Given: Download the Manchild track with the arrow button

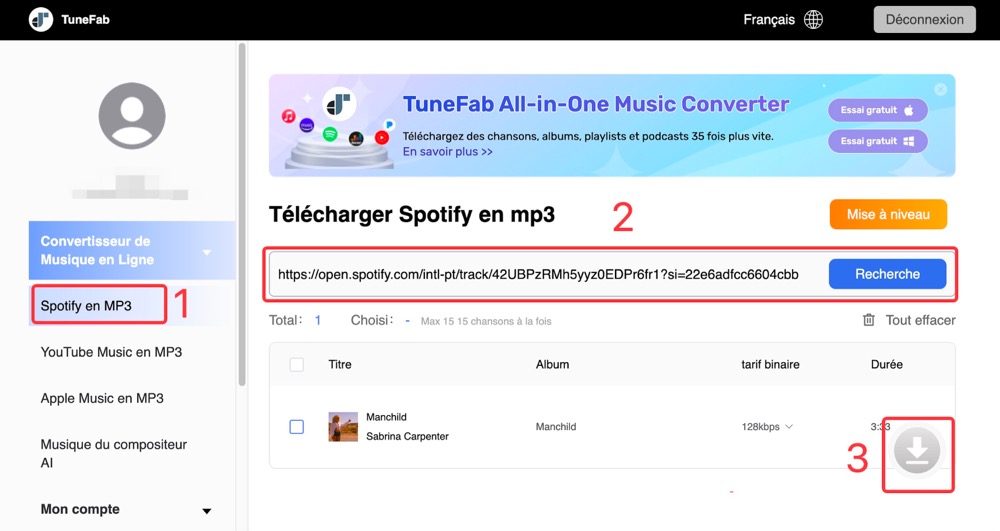Looking at the screenshot, I should pyautogui.click(x=917, y=451).
